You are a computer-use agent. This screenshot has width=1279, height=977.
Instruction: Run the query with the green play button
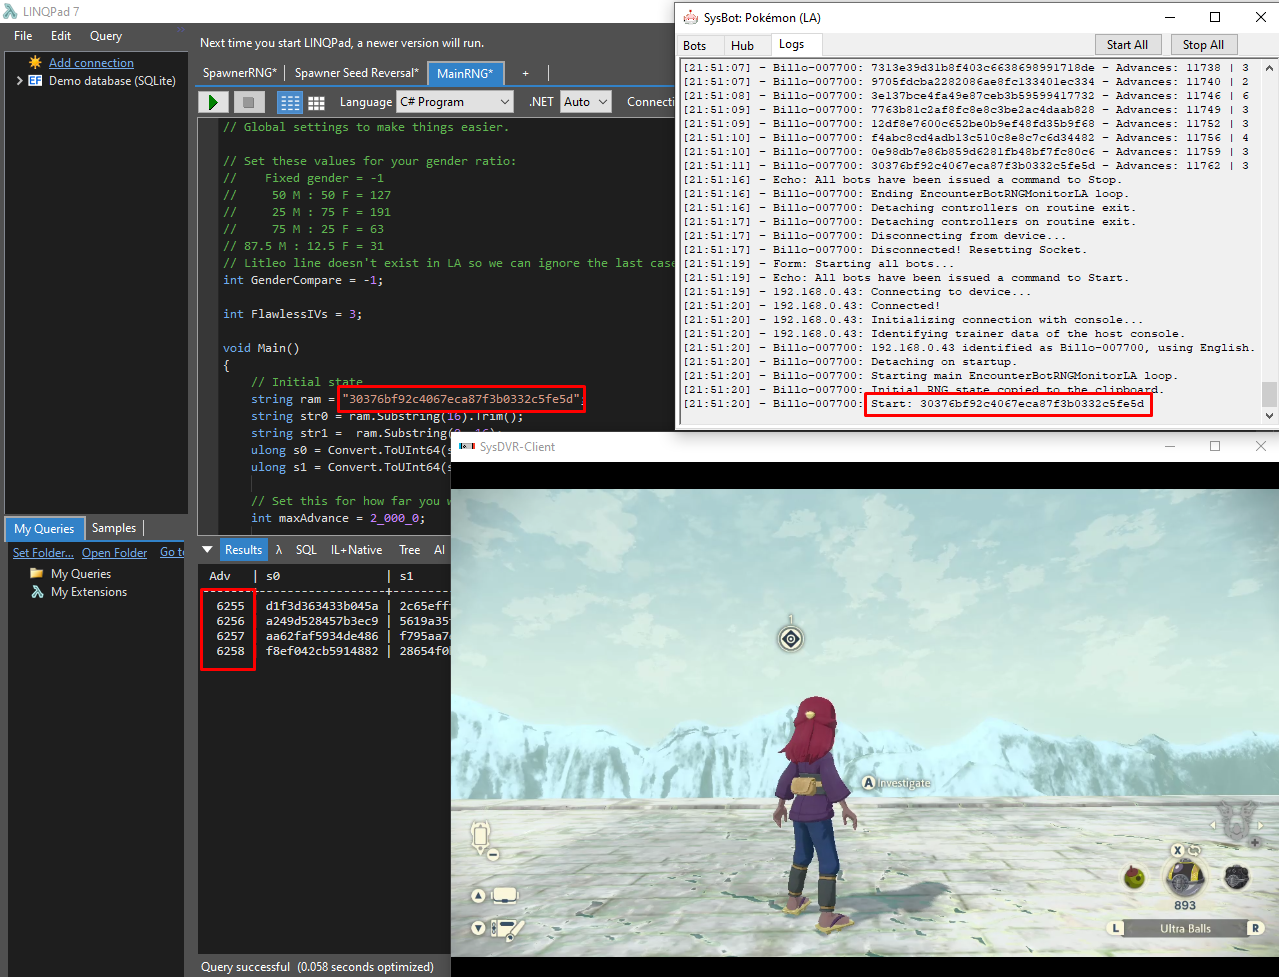pyautogui.click(x=213, y=102)
